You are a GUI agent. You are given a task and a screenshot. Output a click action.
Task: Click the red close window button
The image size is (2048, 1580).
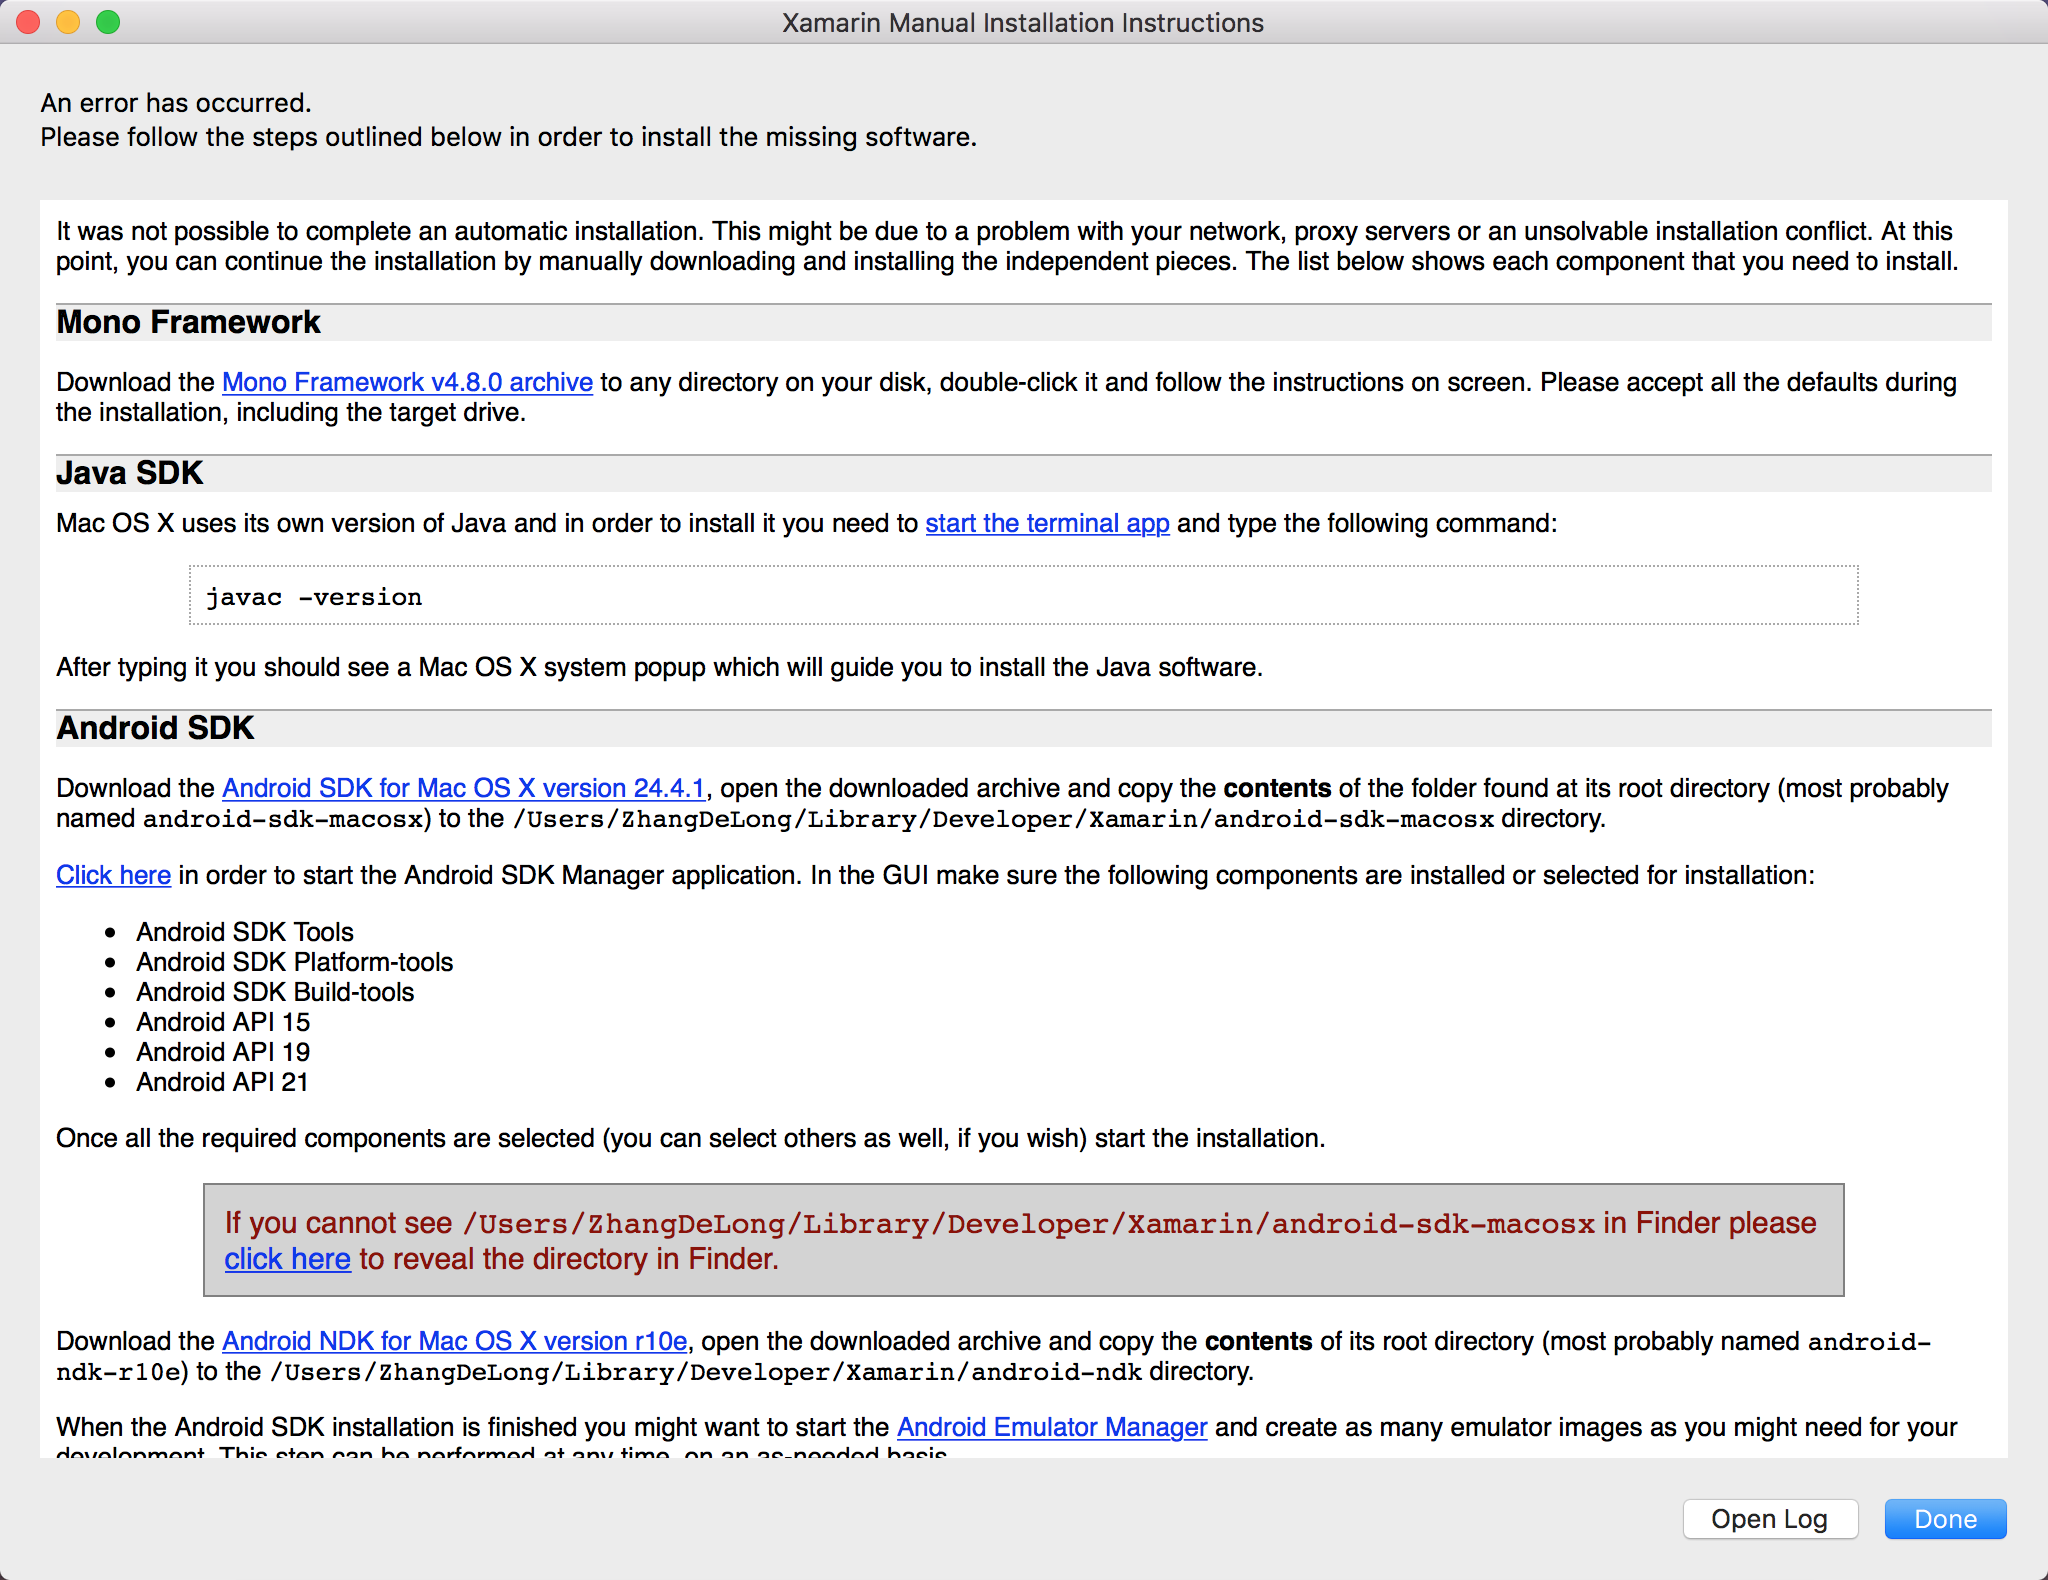pos(28,22)
